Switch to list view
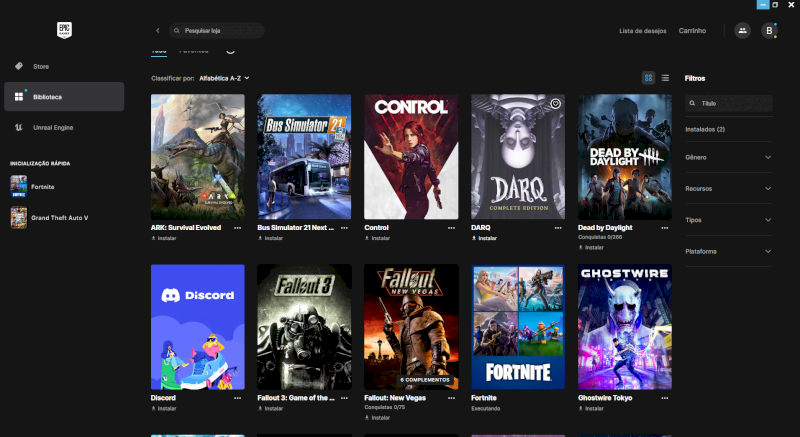The image size is (800, 437). coord(665,77)
